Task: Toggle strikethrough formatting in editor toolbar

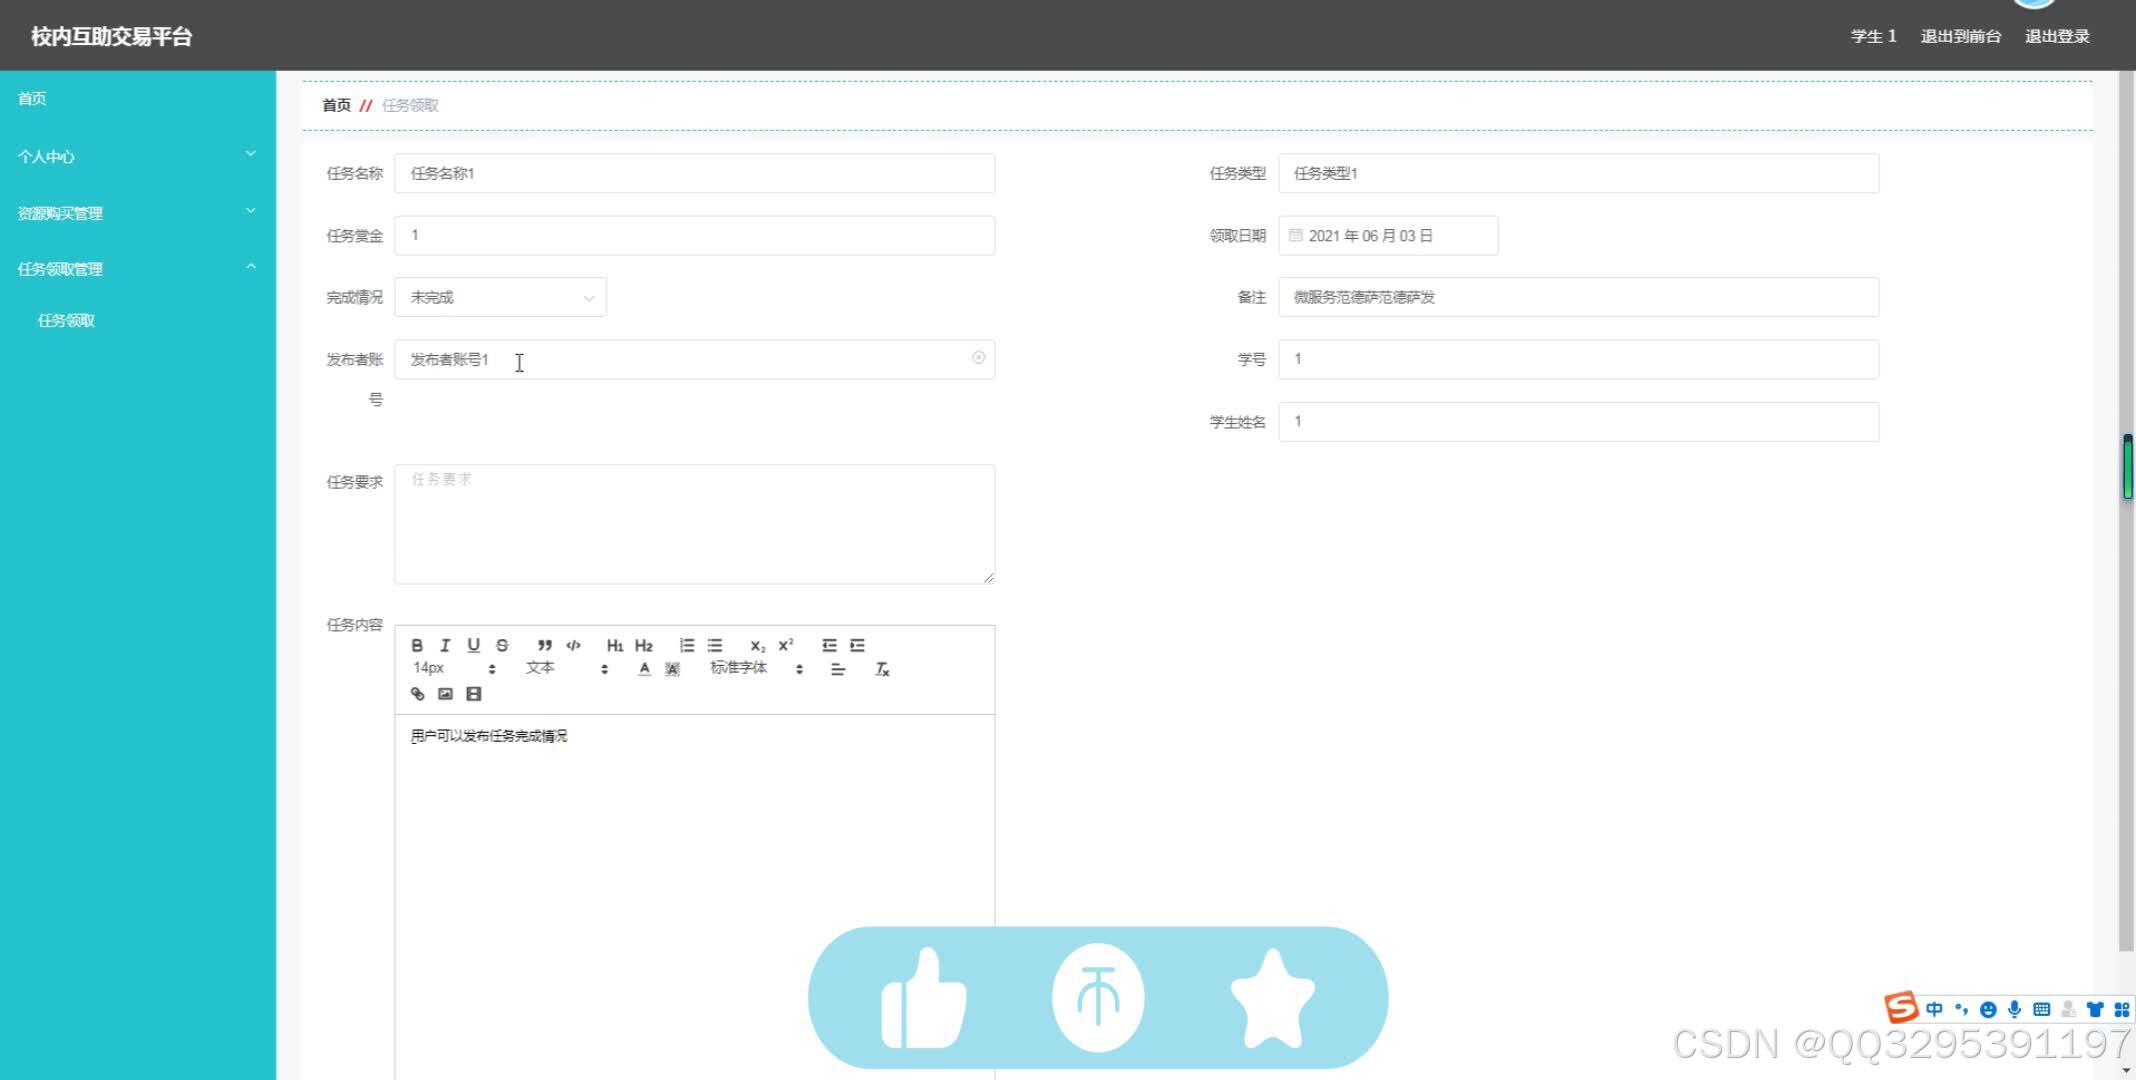Action: [x=502, y=645]
